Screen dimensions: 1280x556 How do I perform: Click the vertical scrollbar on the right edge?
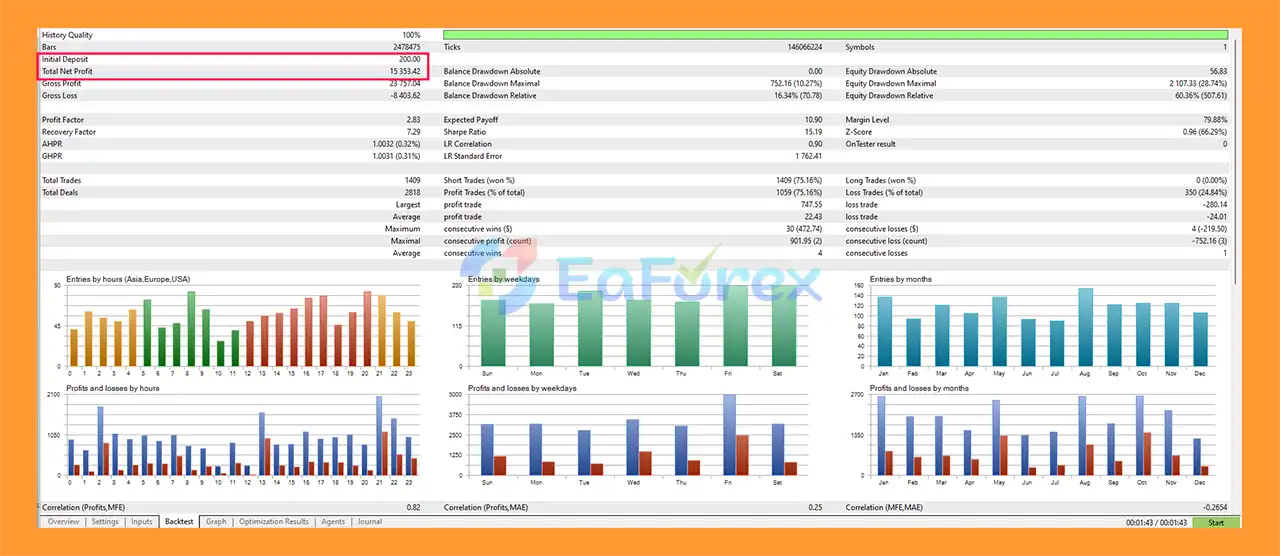(x=1236, y=160)
